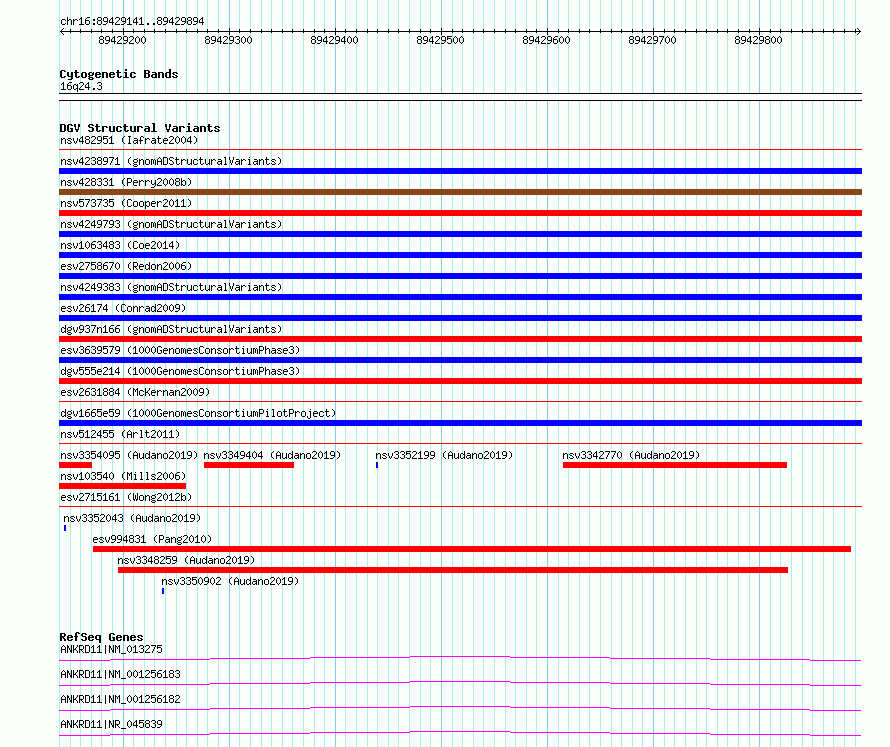This screenshot has height=747, width=890.
Task: Select the nsv4249383 (gnomADStructuralVariants) label
Action: pyautogui.click(x=171, y=287)
